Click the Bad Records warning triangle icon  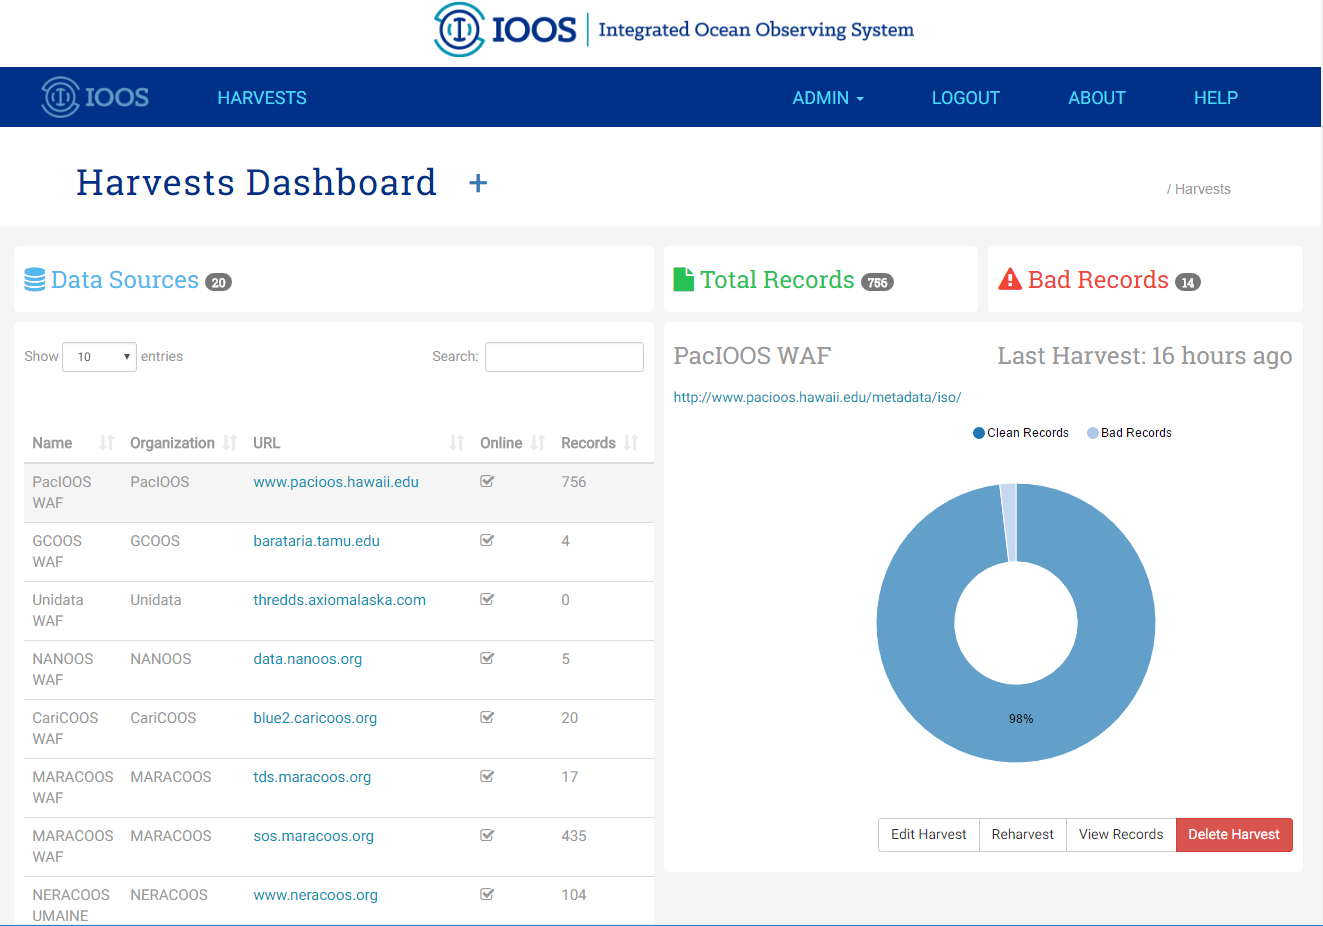pos(1010,279)
